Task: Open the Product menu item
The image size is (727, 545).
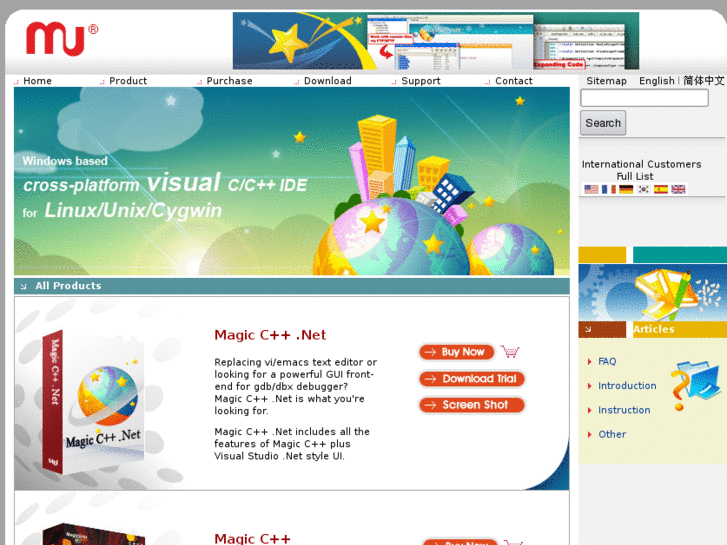Action: tap(128, 81)
